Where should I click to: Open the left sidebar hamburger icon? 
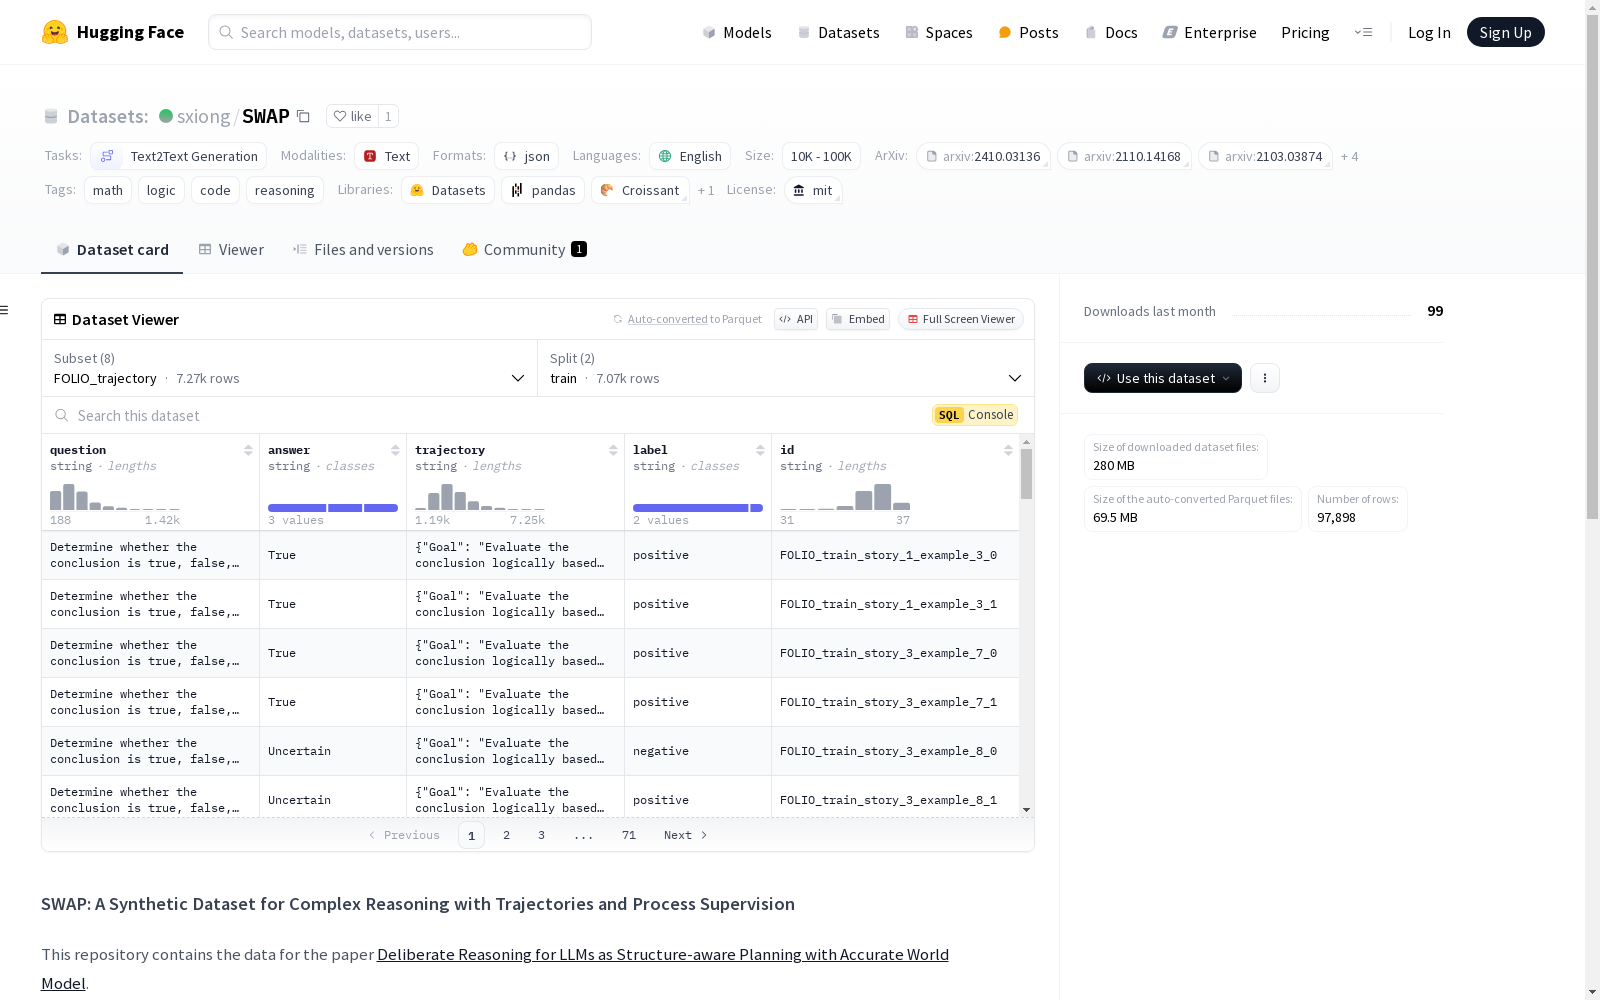click(x=5, y=310)
